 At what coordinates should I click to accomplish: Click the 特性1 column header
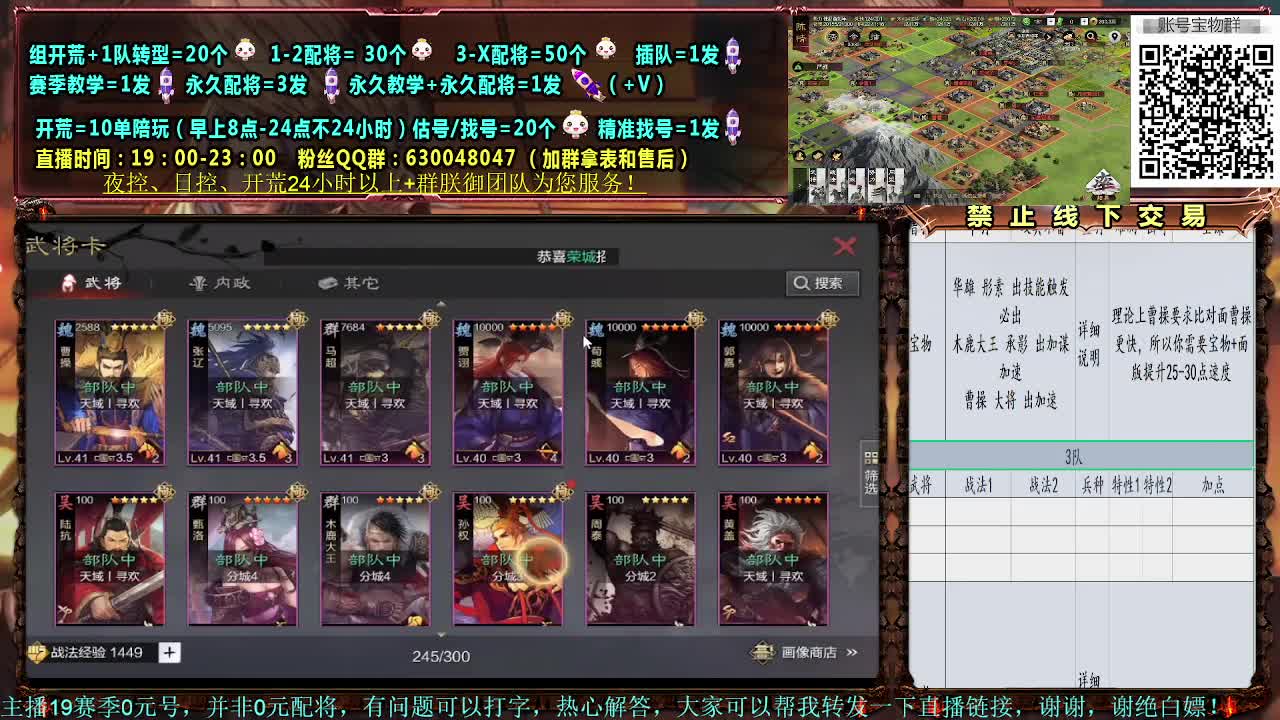click(1124, 485)
